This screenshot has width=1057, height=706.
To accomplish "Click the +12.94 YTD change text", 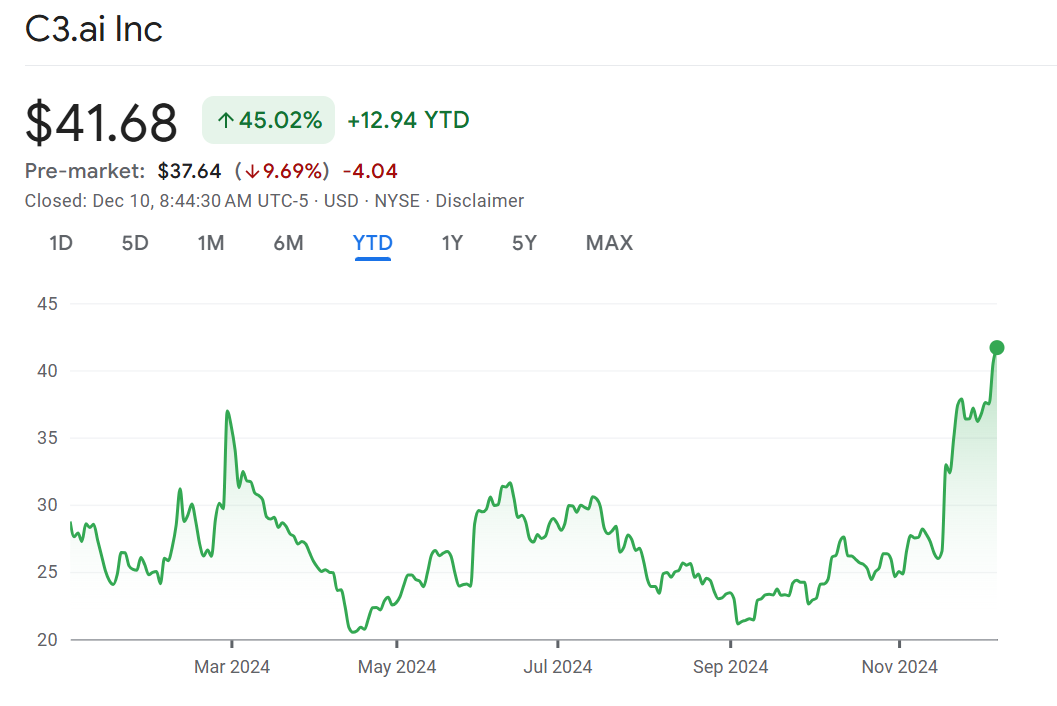I will [408, 121].
